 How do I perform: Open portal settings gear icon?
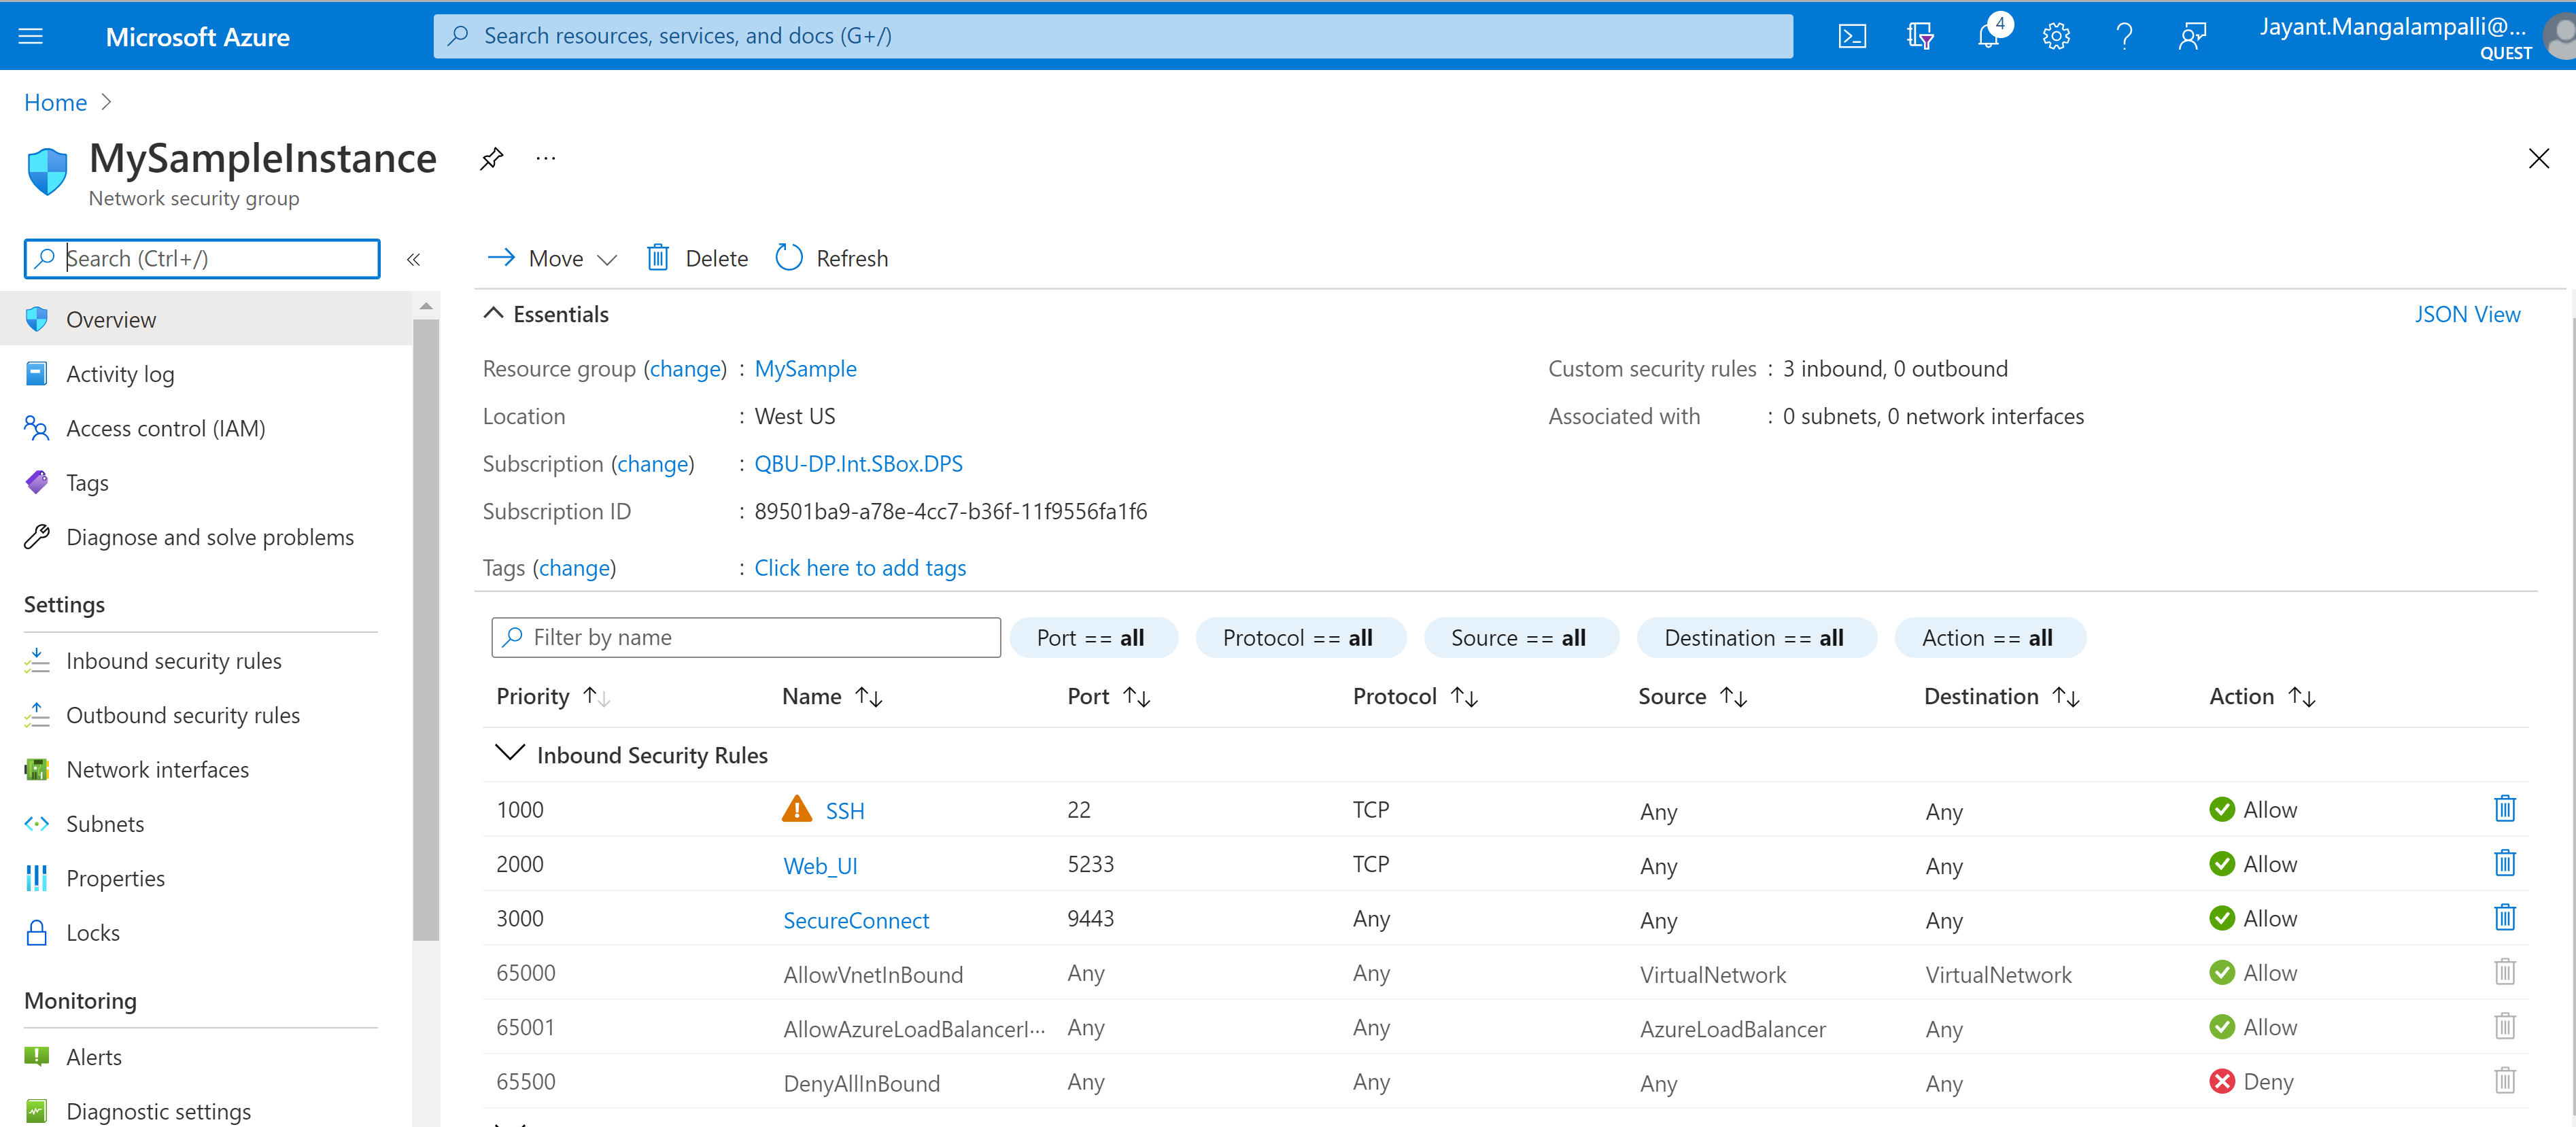2055,37
